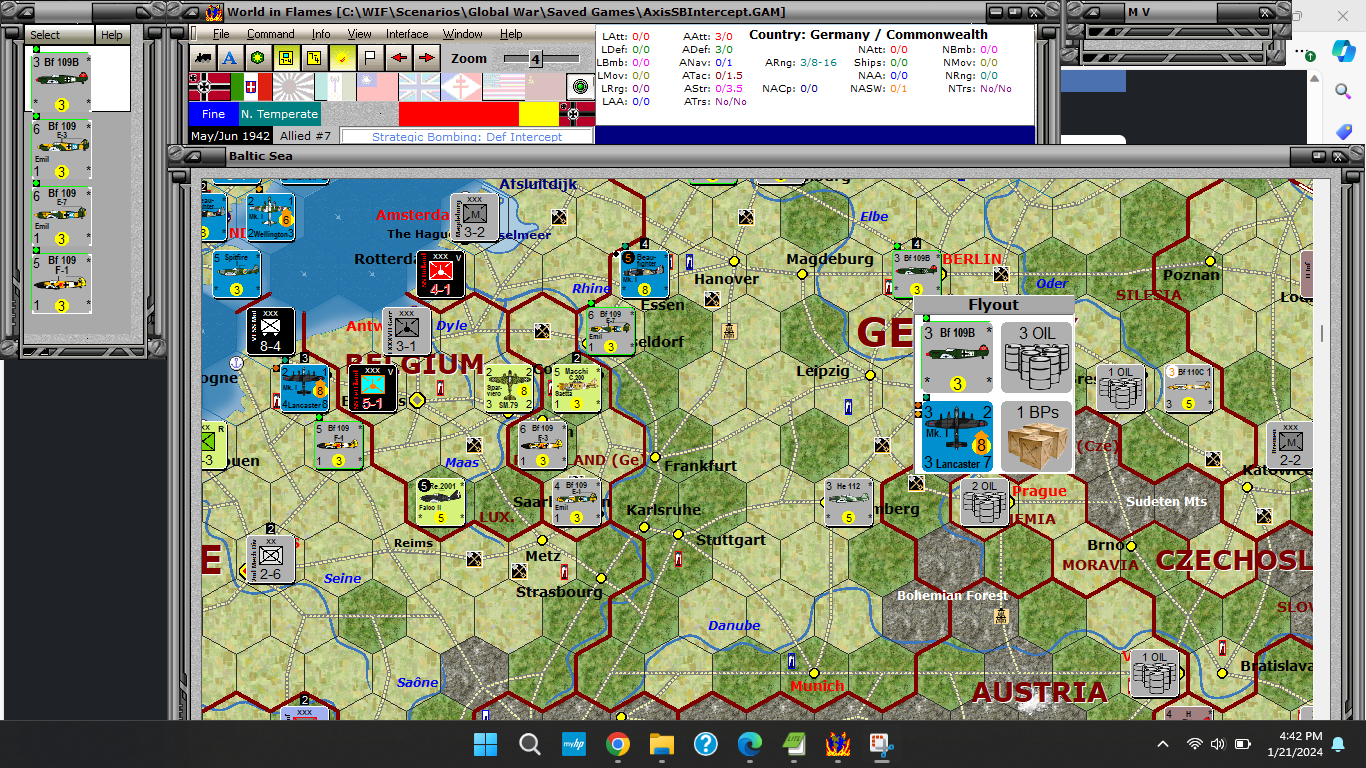The width and height of the screenshot is (1366, 768).
Task: Click the Bf 109B unit in Flyout popup
Action: (x=957, y=357)
